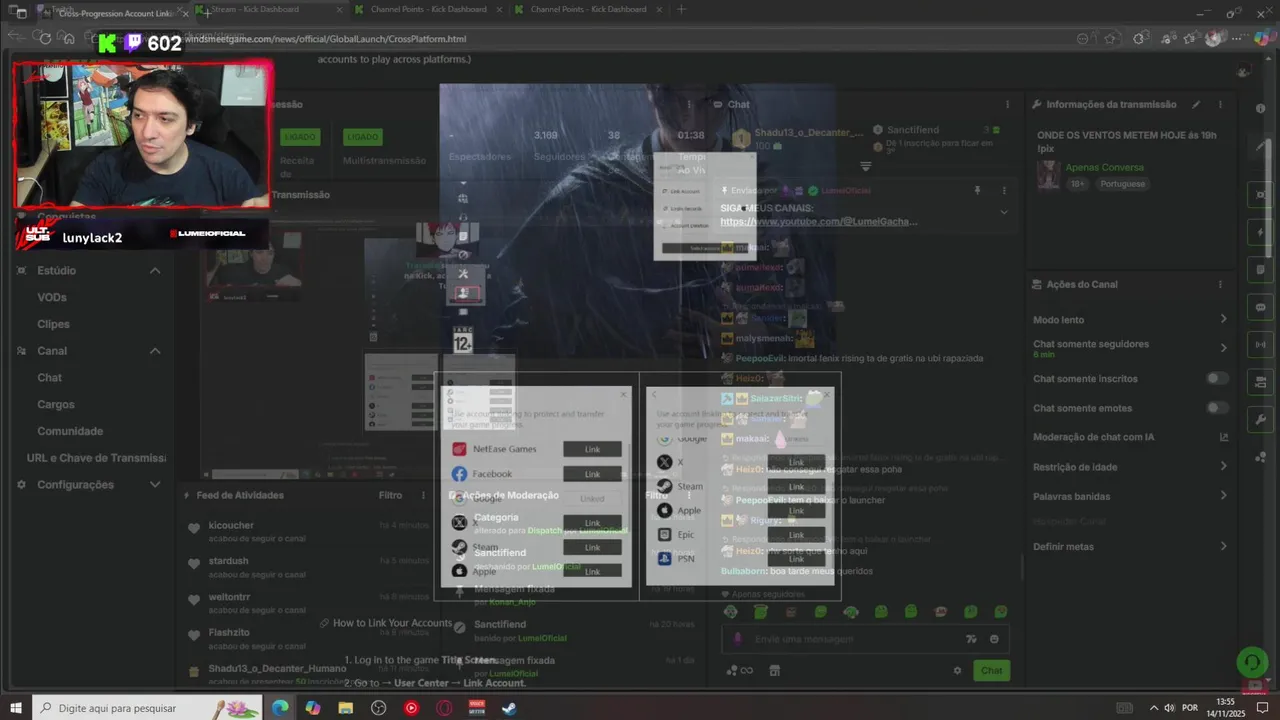1280x720 pixels.
Task: Open the channel store icon below chat
Action: click(x=774, y=670)
